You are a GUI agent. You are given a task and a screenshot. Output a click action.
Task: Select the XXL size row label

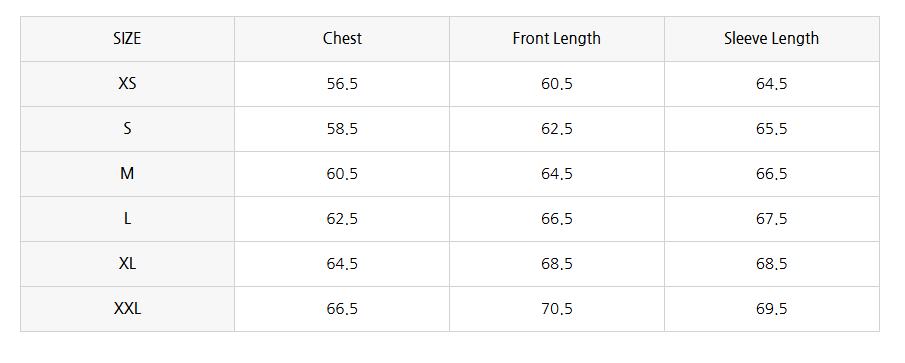click(x=127, y=309)
